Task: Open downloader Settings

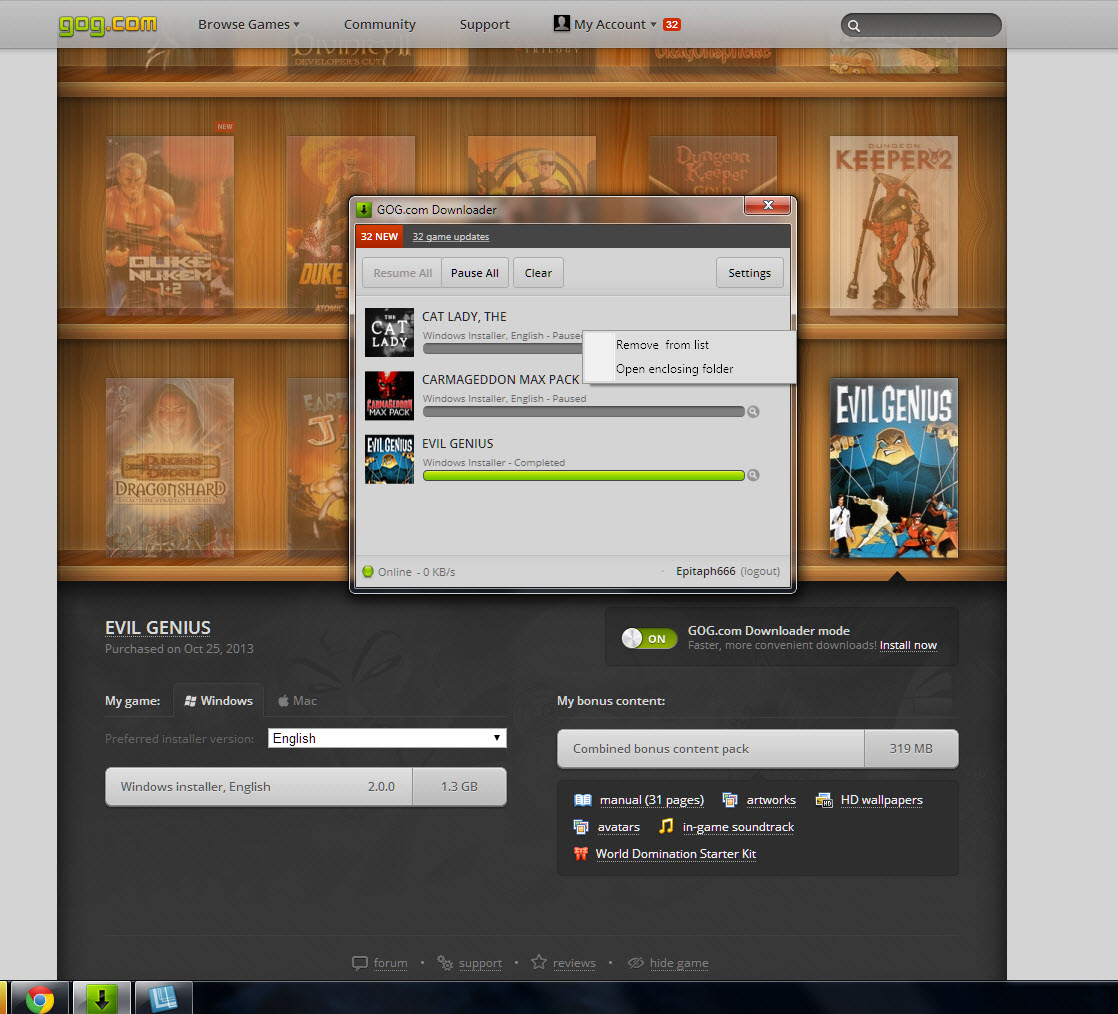Action: point(749,273)
